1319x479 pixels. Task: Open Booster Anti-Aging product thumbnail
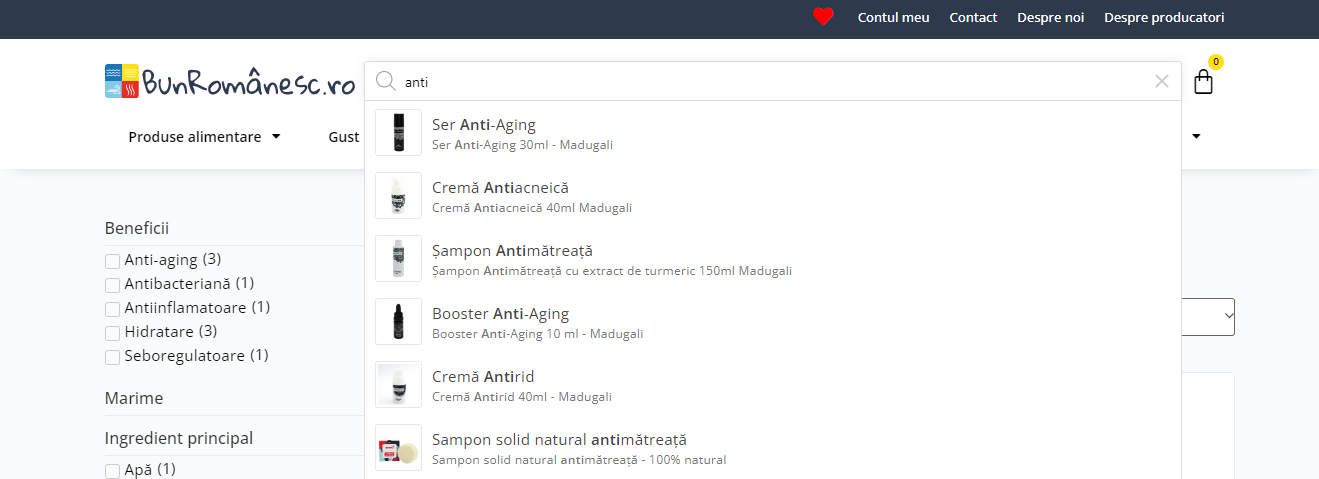coord(398,321)
